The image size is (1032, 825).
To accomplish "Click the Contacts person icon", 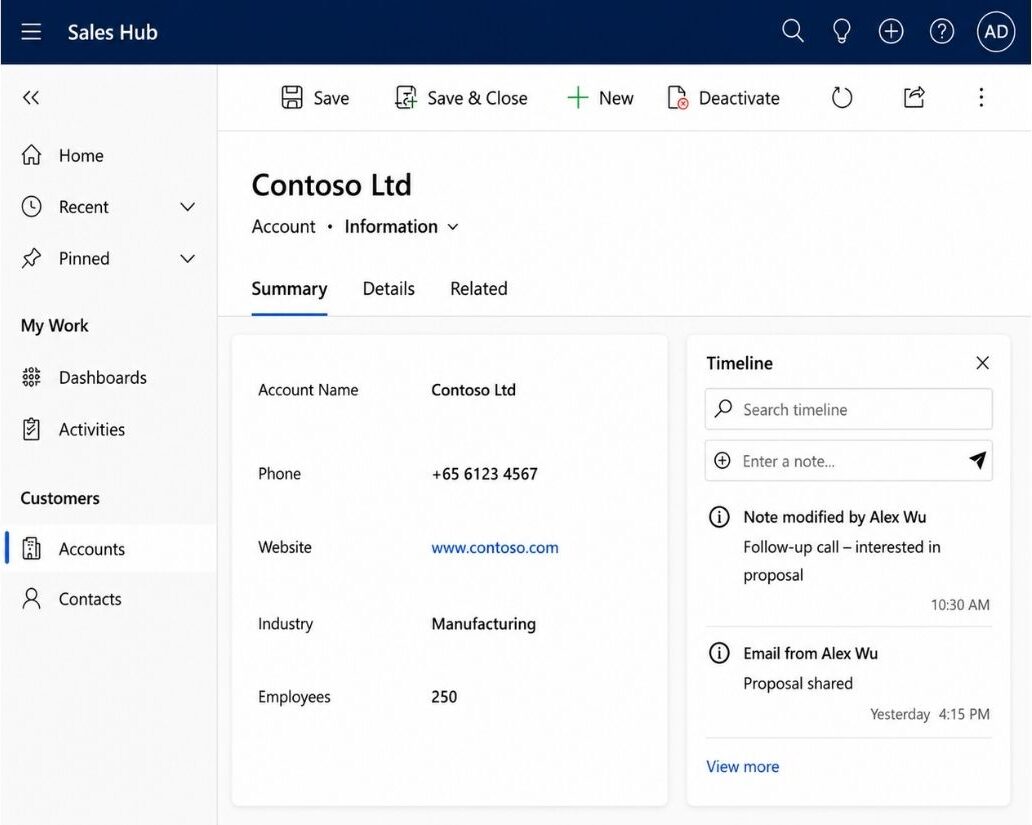I will coord(31,599).
